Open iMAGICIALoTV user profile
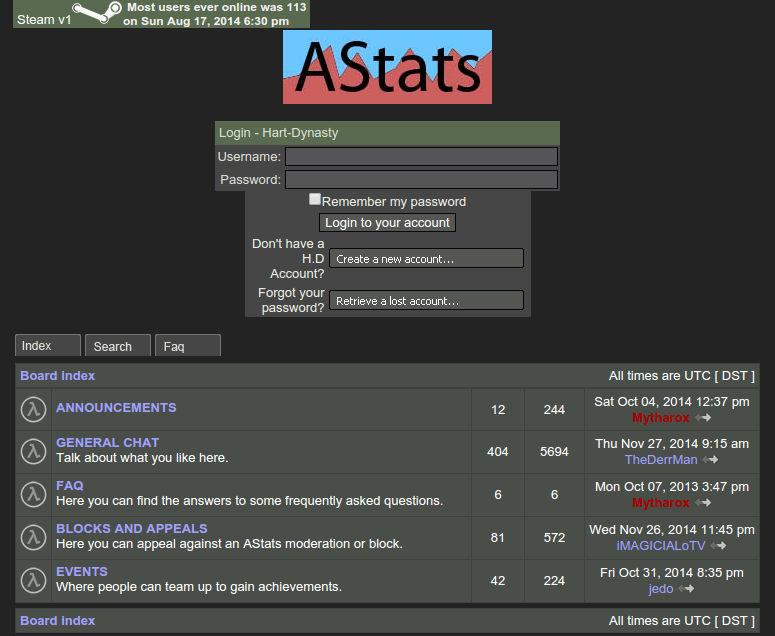 click(x=661, y=546)
